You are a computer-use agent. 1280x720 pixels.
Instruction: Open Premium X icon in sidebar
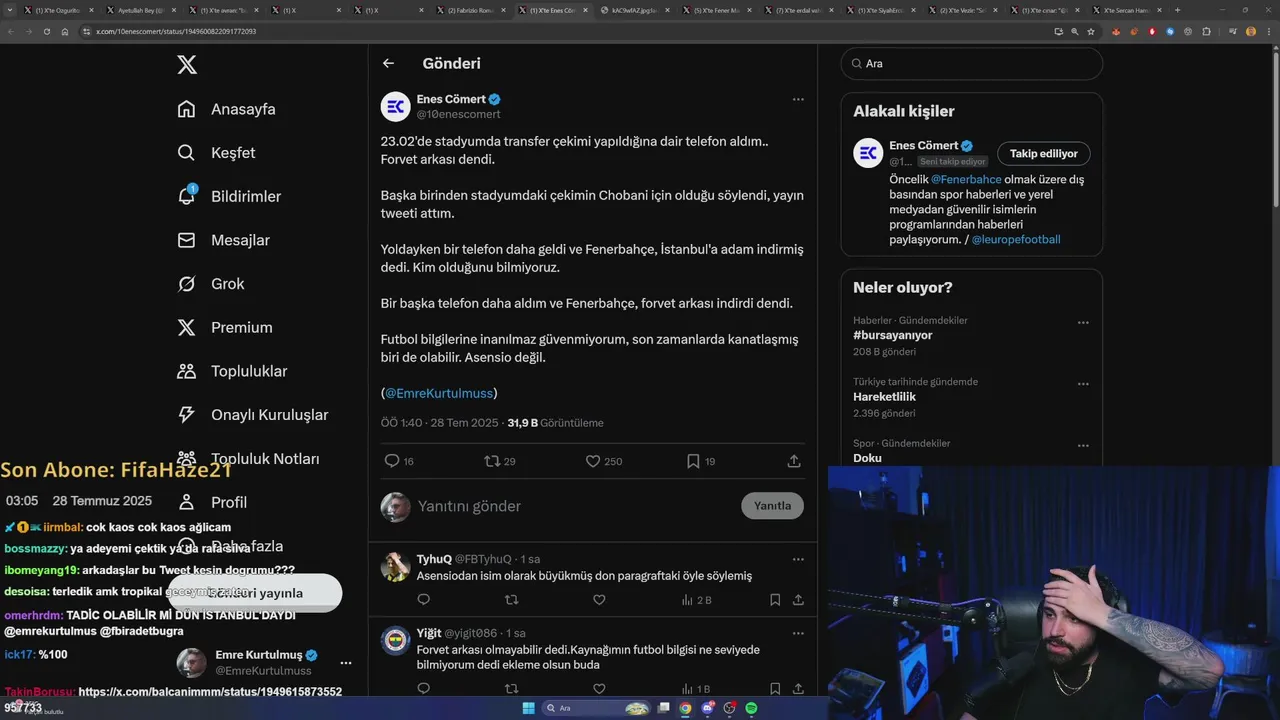point(186,327)
